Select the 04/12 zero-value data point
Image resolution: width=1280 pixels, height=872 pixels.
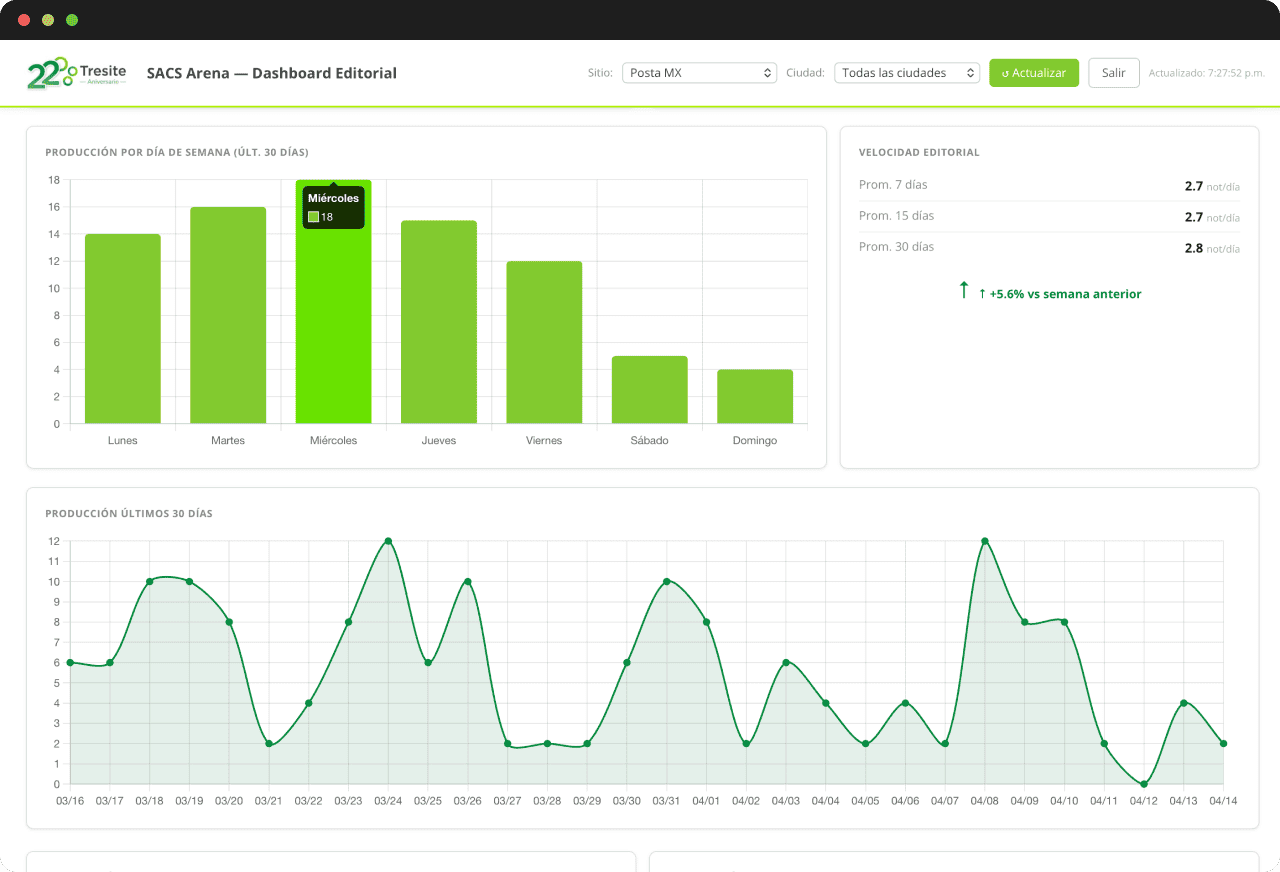1144,784
